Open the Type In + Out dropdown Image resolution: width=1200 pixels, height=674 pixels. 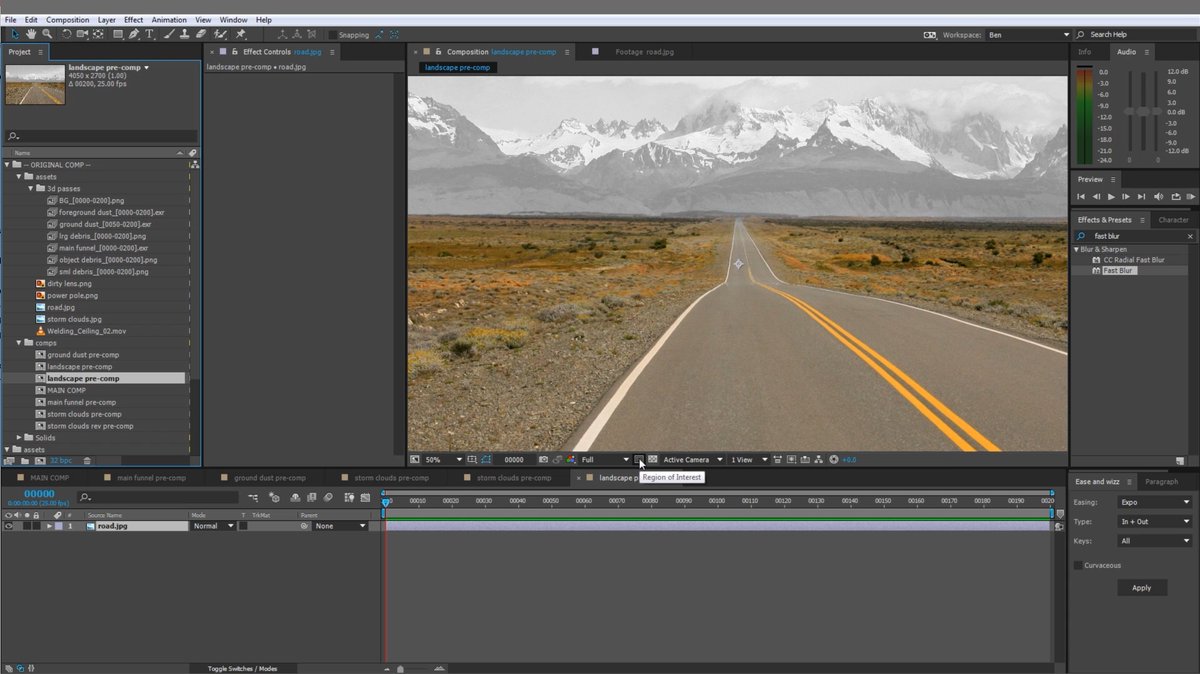[x=1155, y=521]
